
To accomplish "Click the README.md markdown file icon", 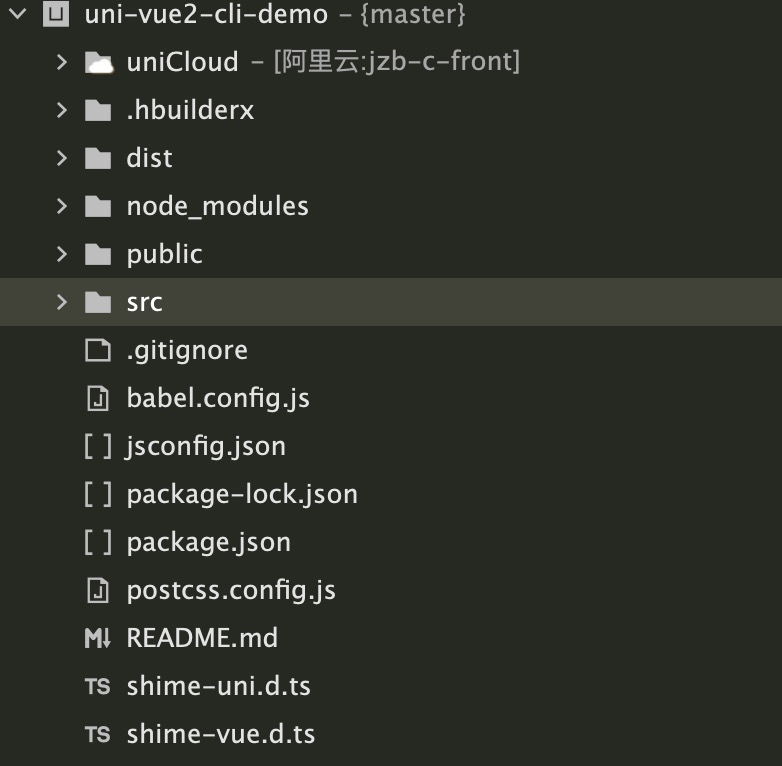I will pyautogui.click(x=98, y=638).
